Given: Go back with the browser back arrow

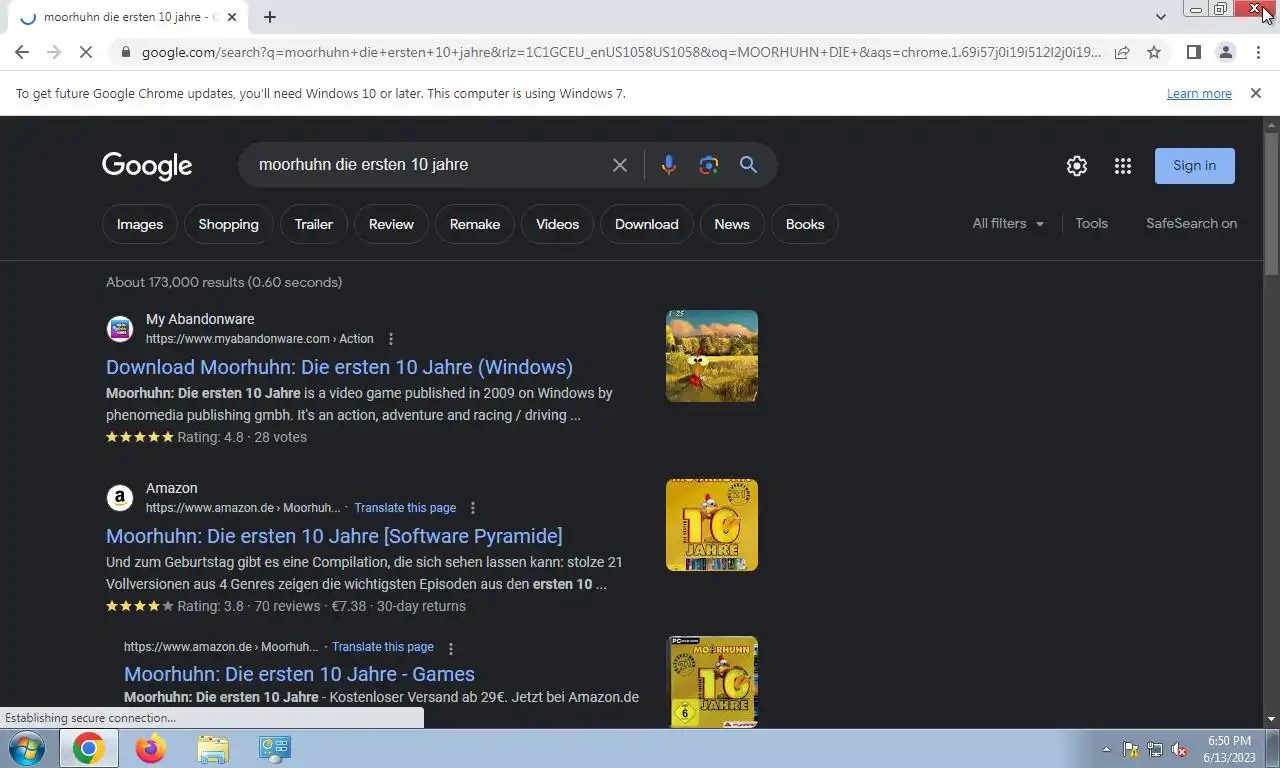Looking at the screenshot, I should point(22,52).
